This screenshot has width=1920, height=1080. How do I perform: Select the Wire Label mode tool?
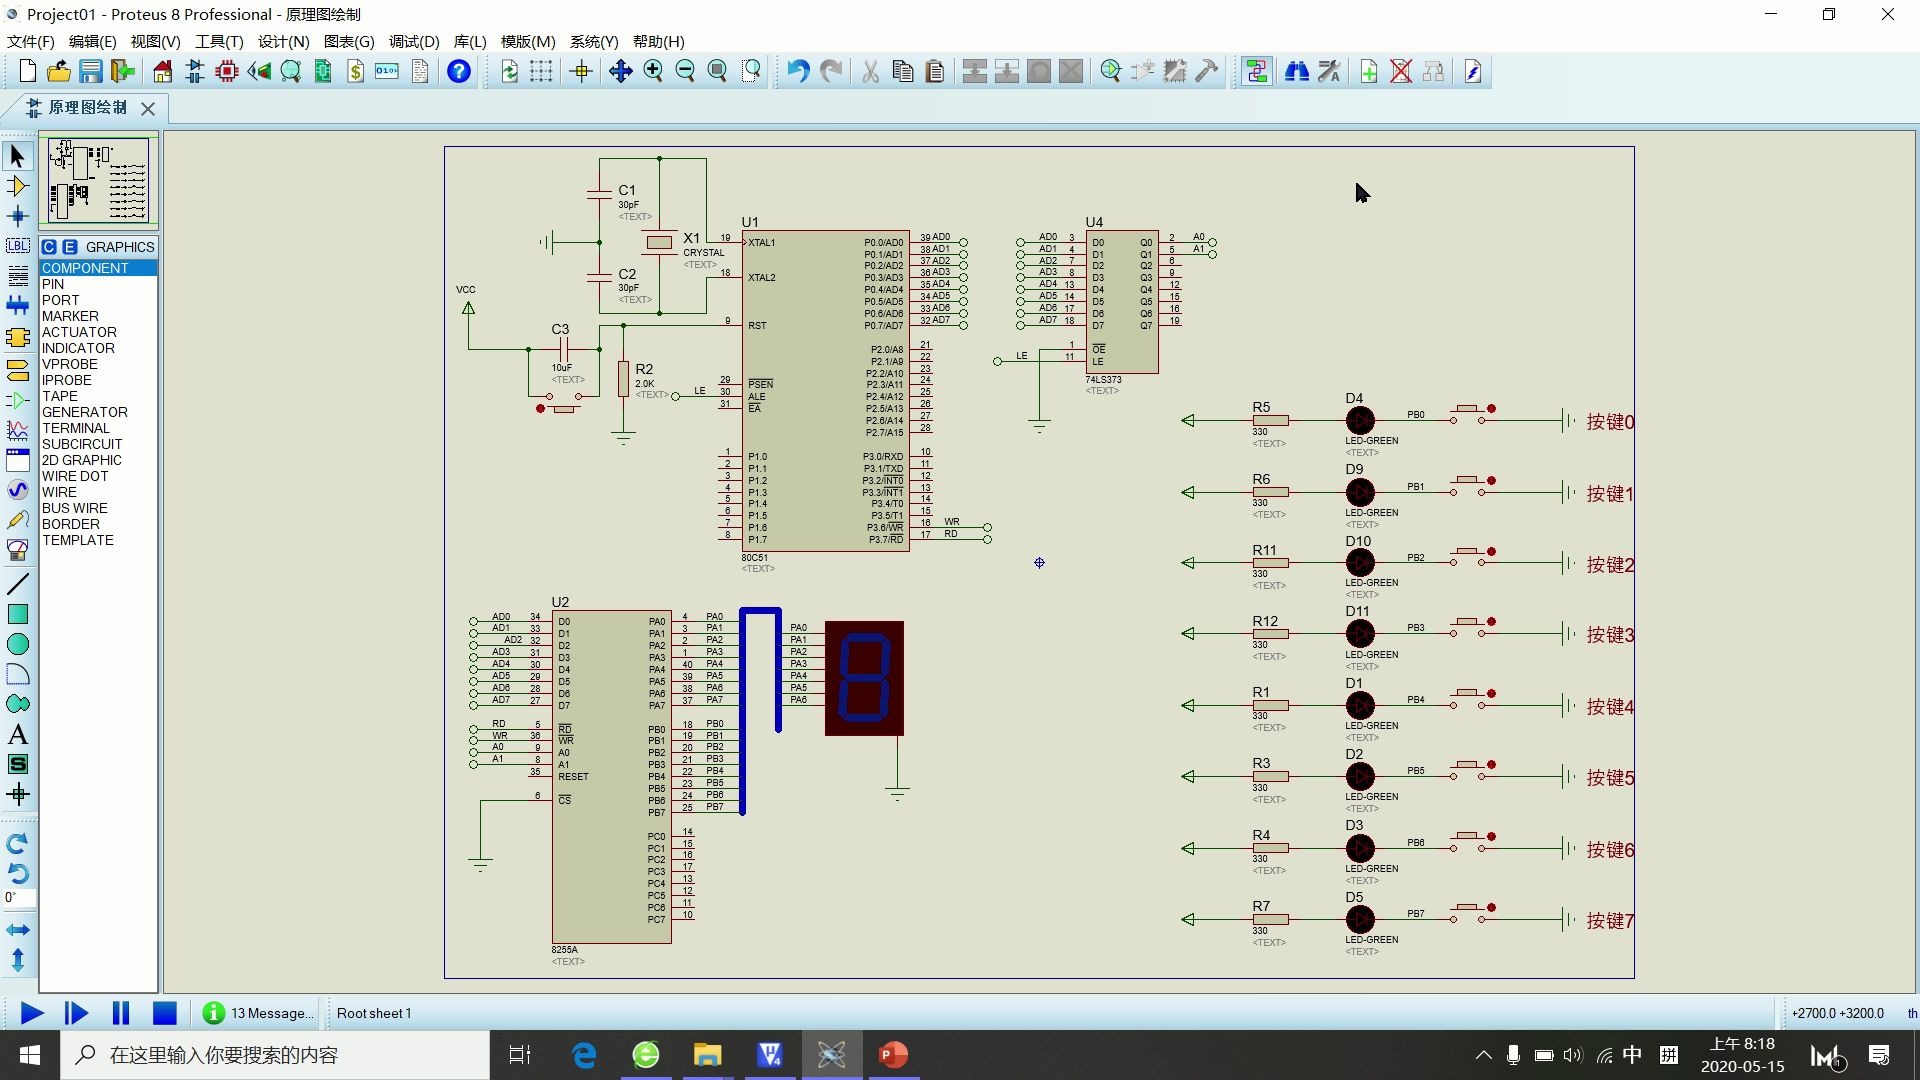click(17, 246)
